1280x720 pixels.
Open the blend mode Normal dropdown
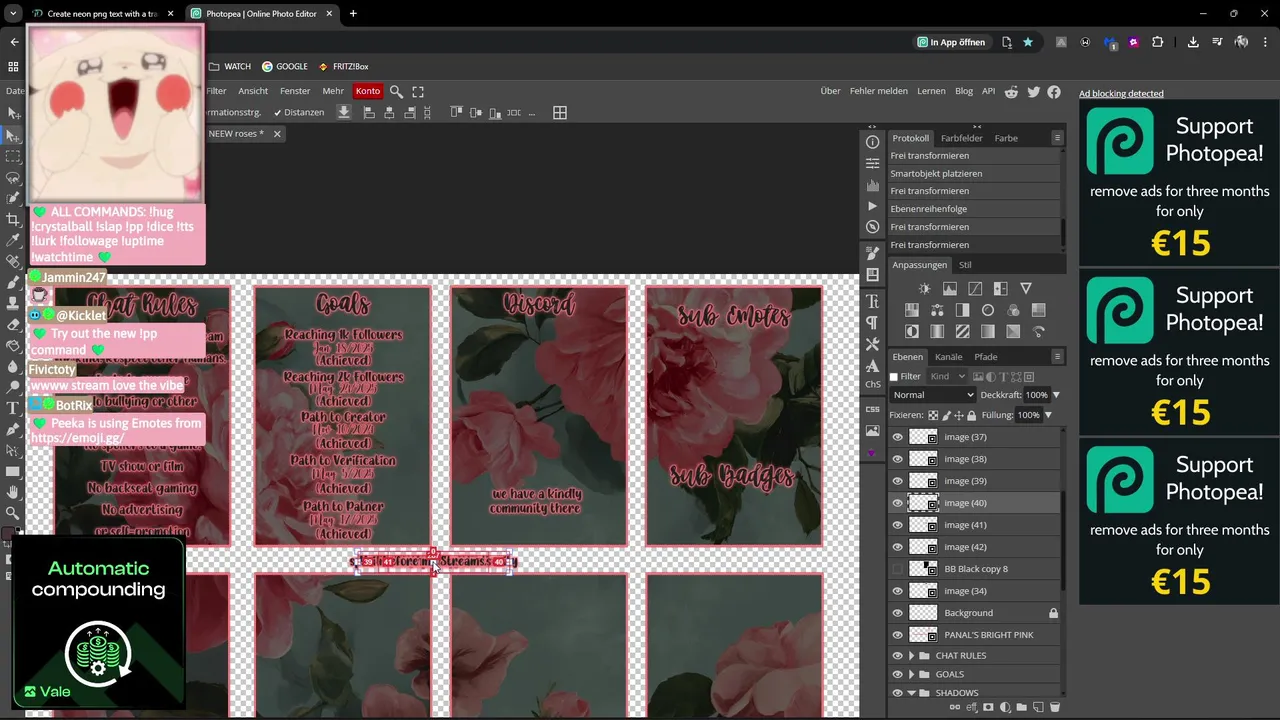coord(932,395)
